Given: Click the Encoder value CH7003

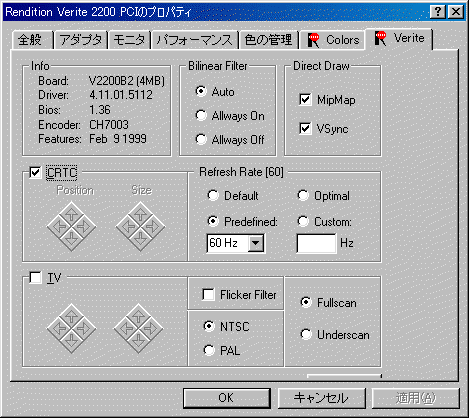Looking at the screenshot, I should coord(109,125).
